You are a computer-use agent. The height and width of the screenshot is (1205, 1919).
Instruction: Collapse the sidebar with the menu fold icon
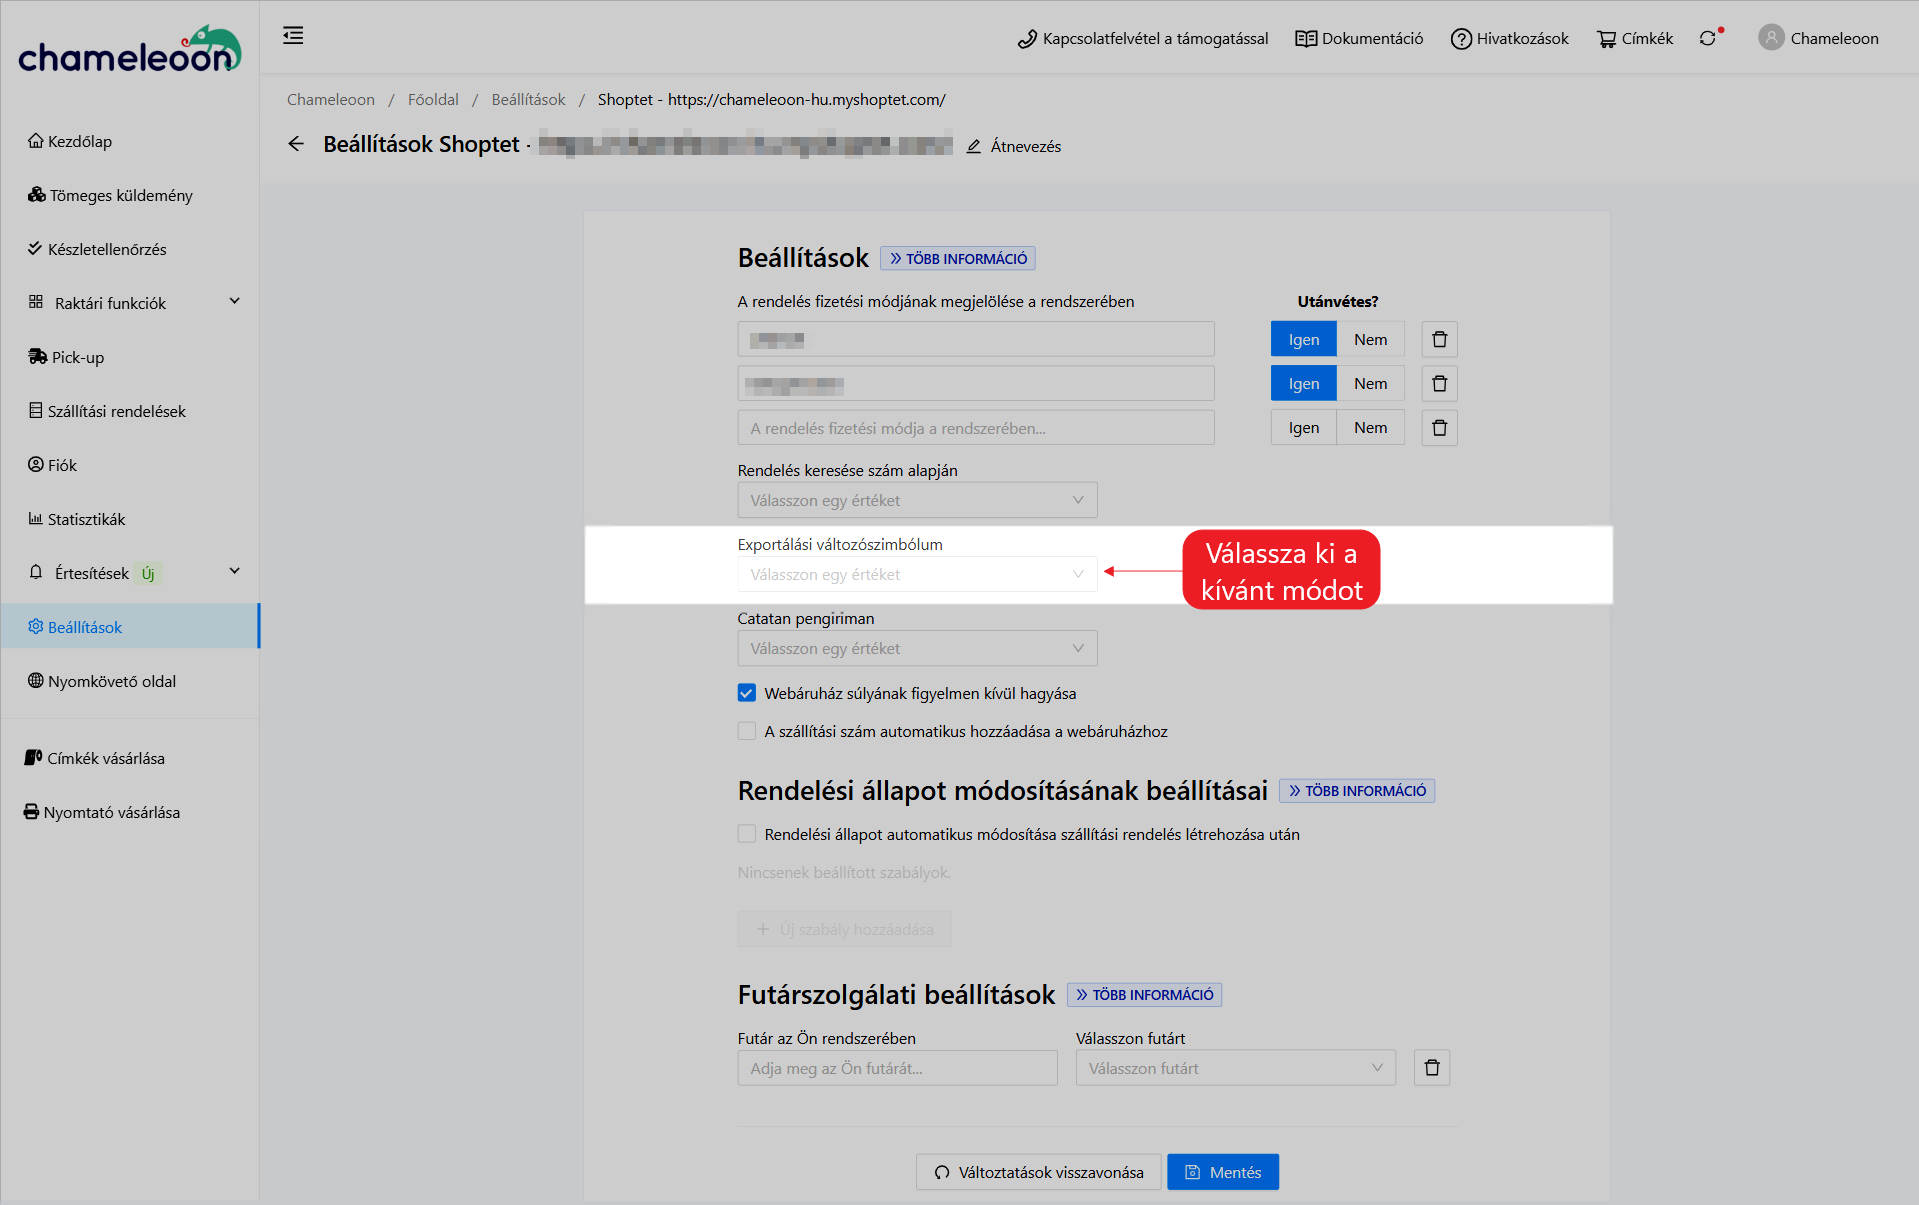tap(293, 36)
